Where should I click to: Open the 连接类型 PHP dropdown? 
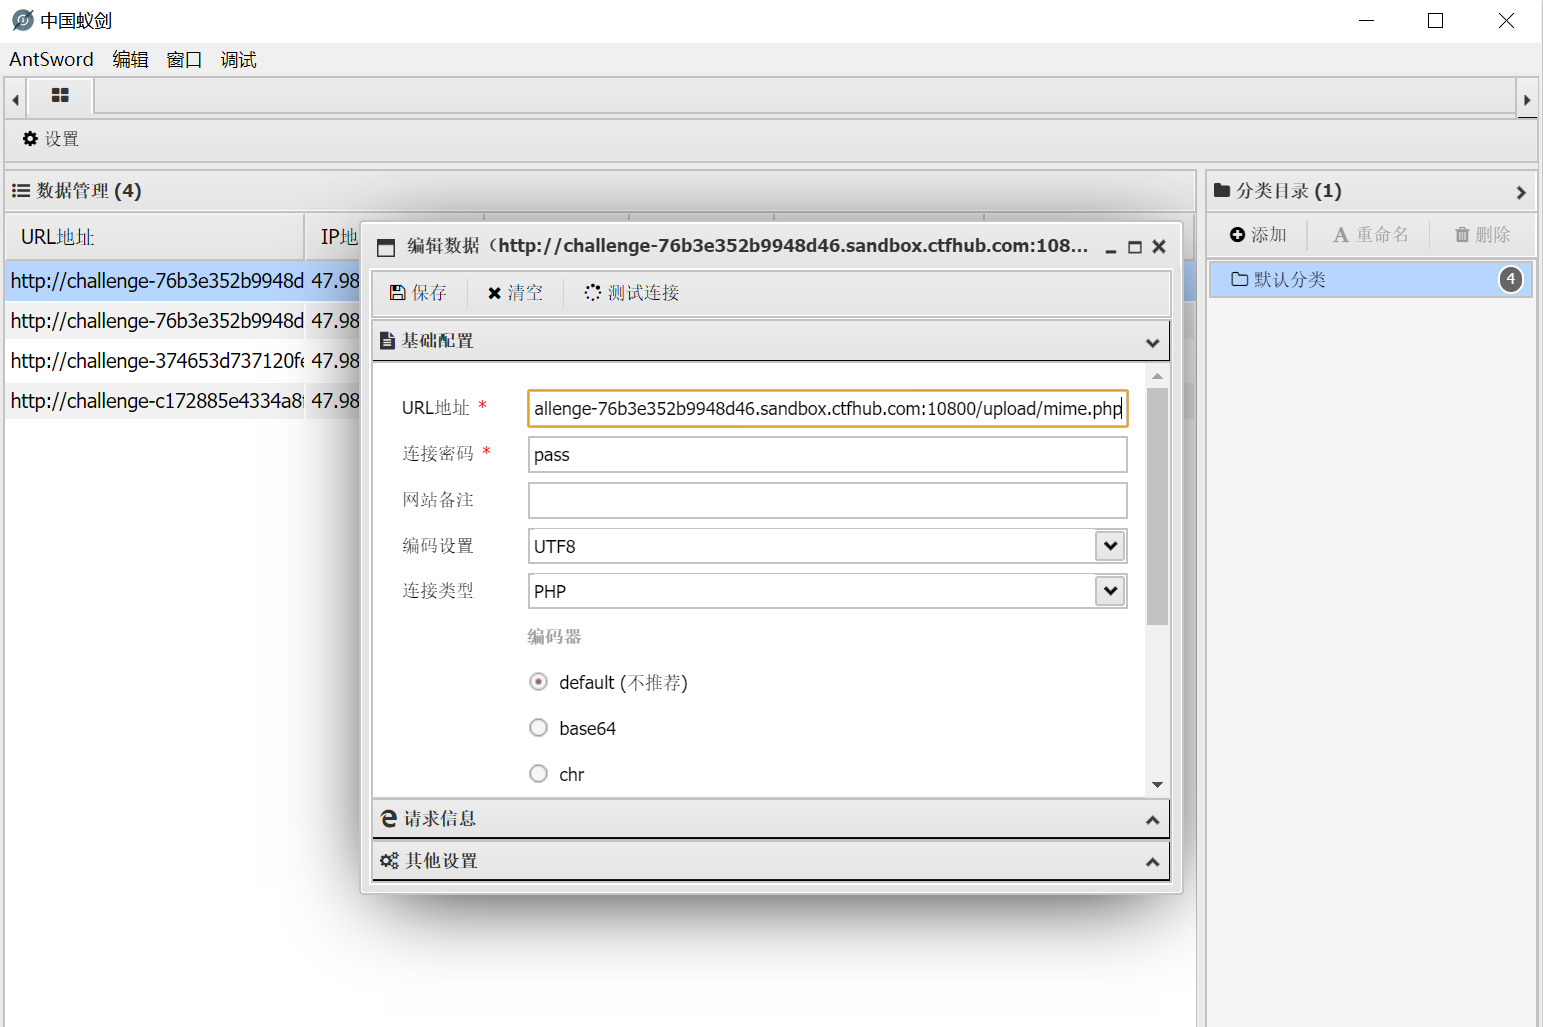pyautogui.click(x=1110, y=591)
